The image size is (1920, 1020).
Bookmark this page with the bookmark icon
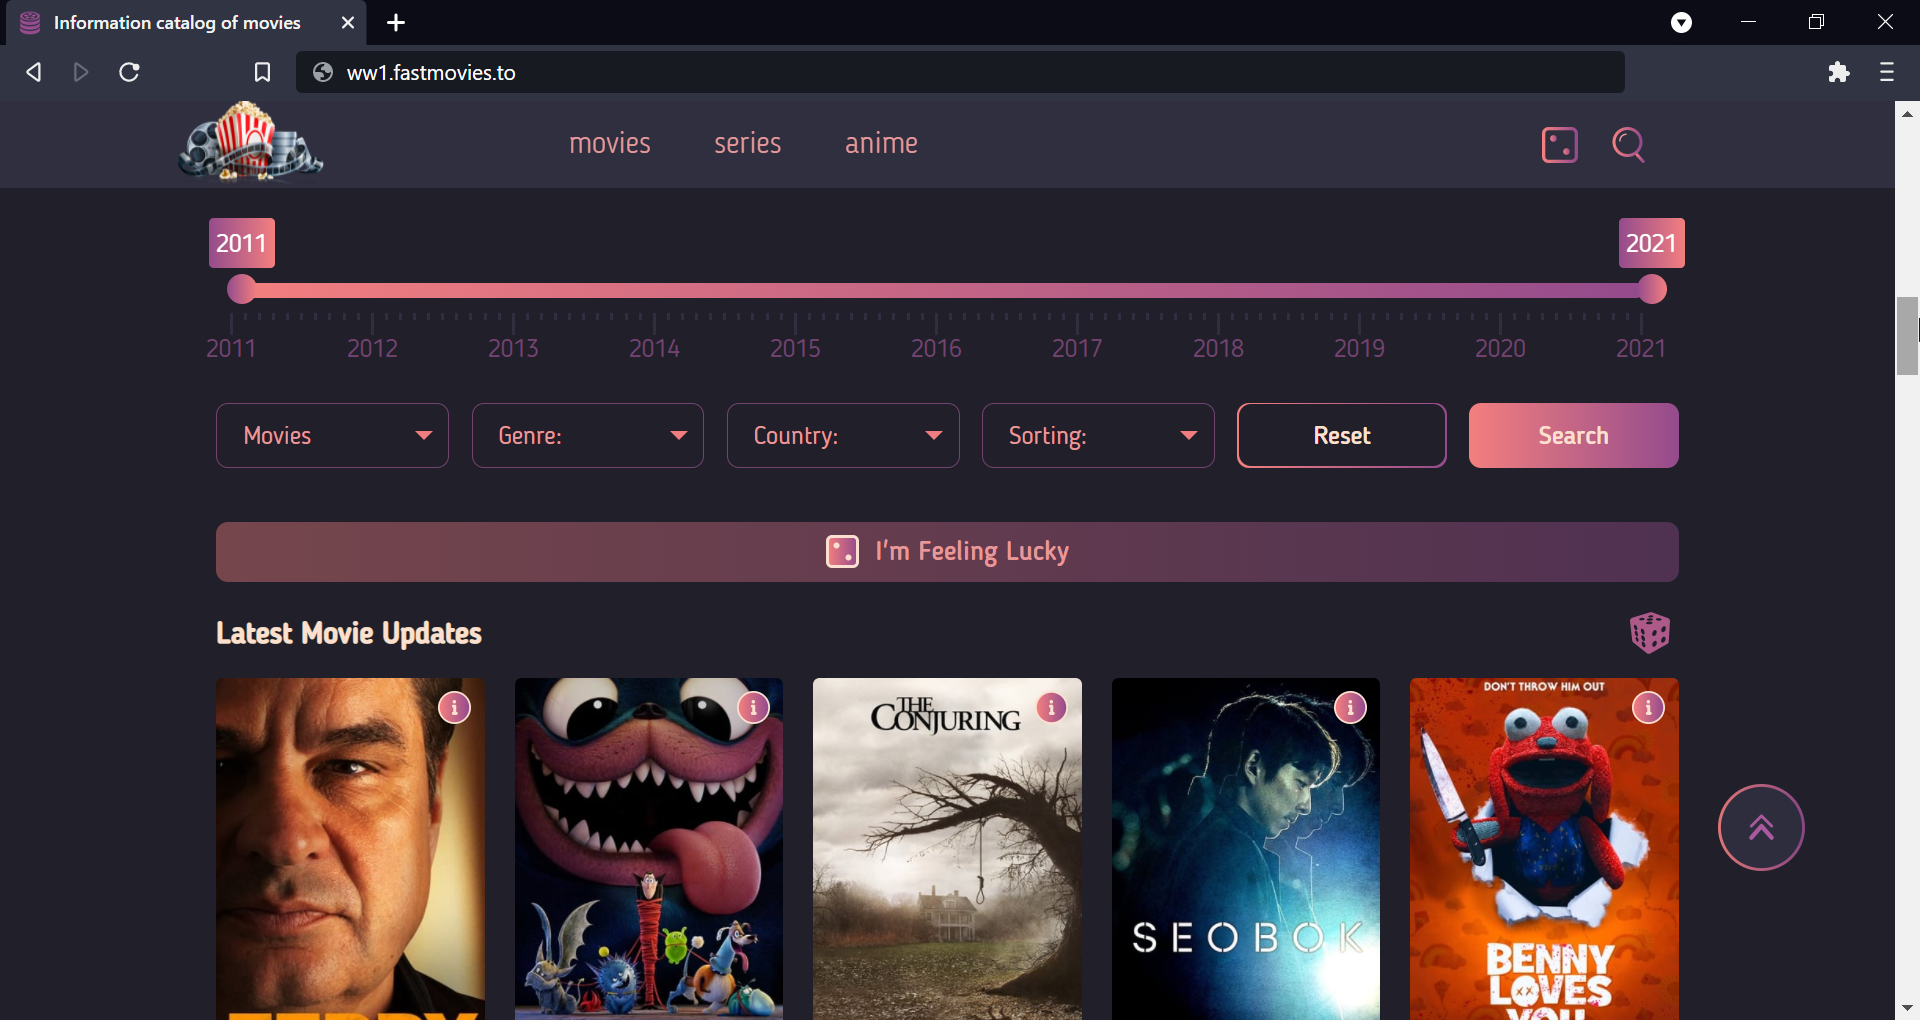pyautogui.click(x=262, y=72)
